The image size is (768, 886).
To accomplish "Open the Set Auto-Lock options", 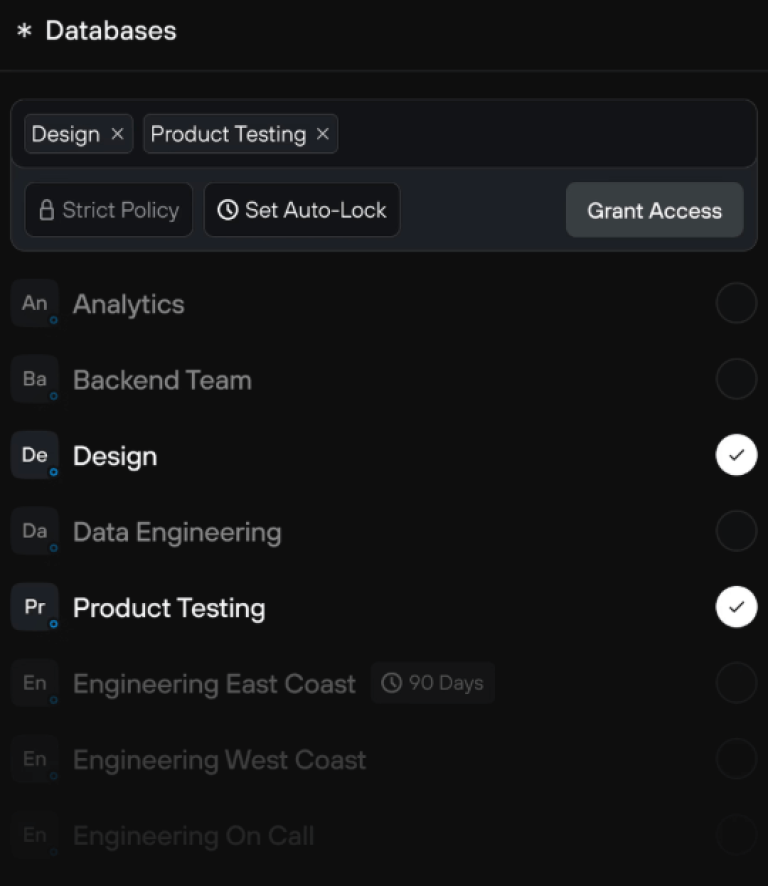I will [x=302, y=211].
